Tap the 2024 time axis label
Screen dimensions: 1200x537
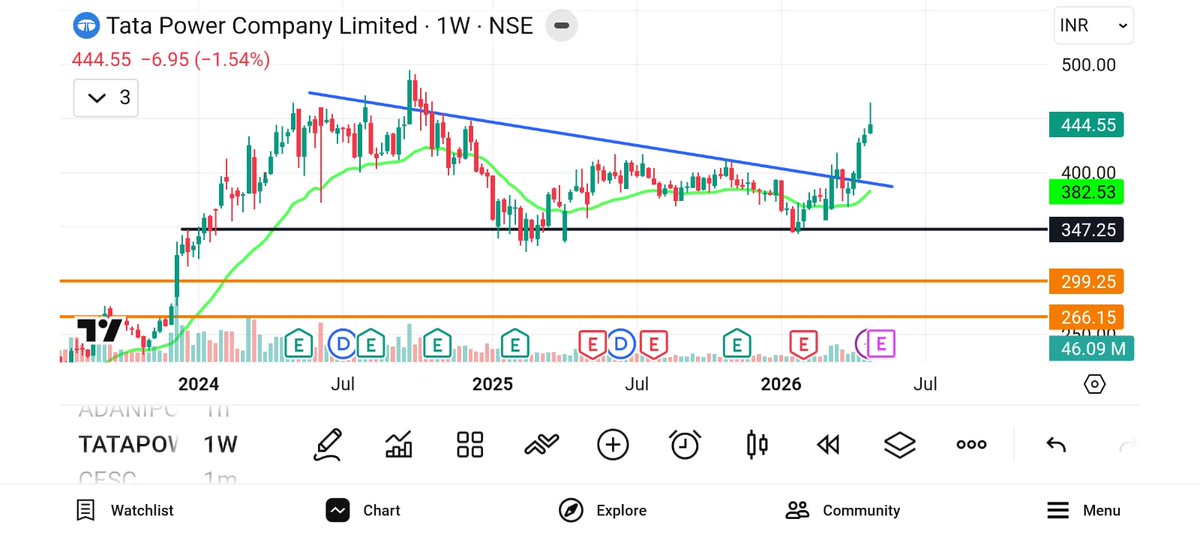click(x=198, y=384)
